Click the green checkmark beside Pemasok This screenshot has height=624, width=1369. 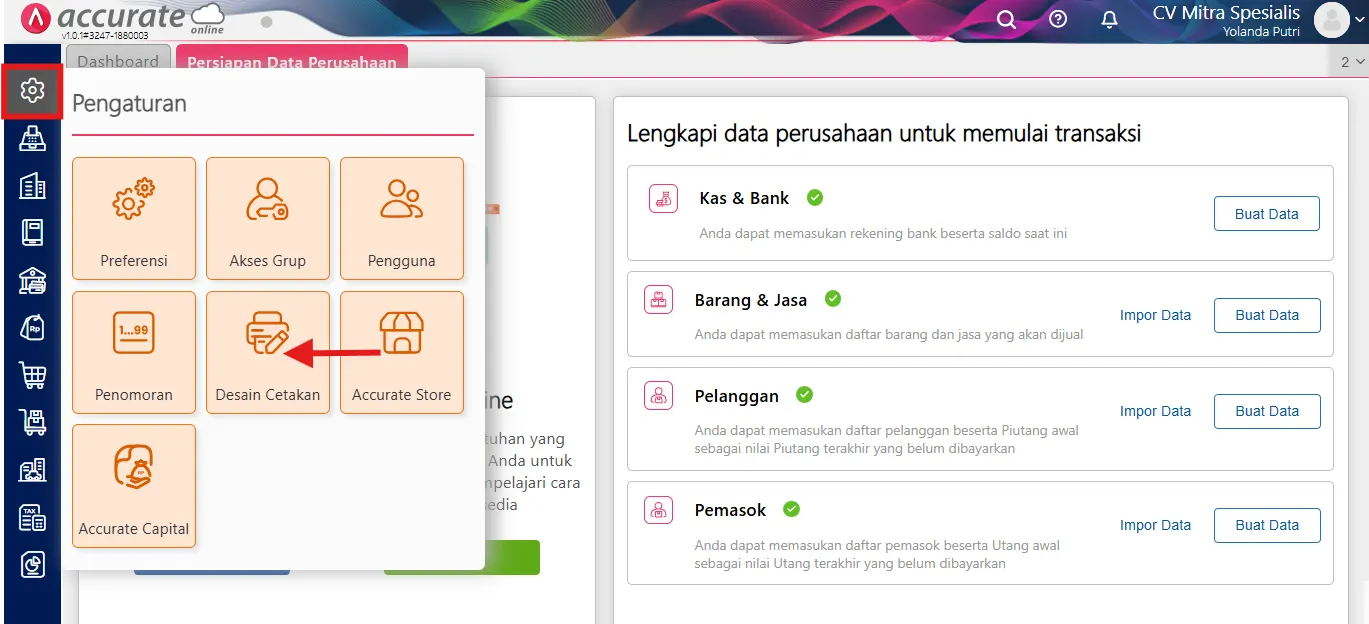pyautogui.click(x=790, y=508)
